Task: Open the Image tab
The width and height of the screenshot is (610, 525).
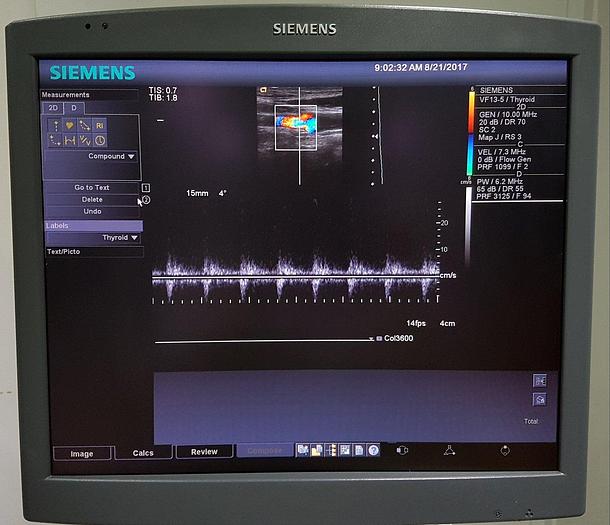Action: (x=82, y=454)
